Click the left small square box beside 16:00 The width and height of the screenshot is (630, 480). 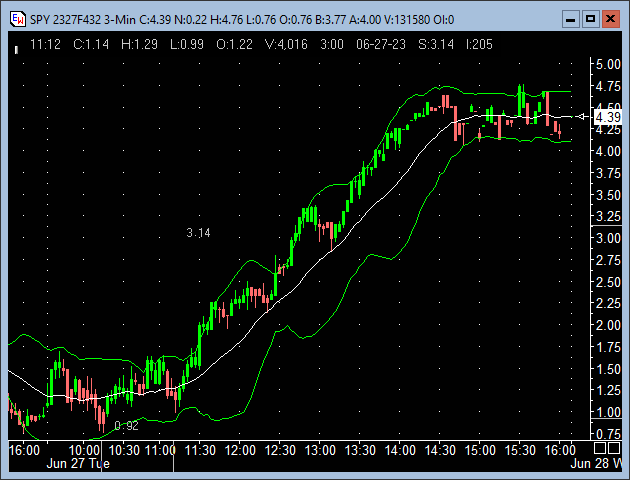[x=600, y=448]
